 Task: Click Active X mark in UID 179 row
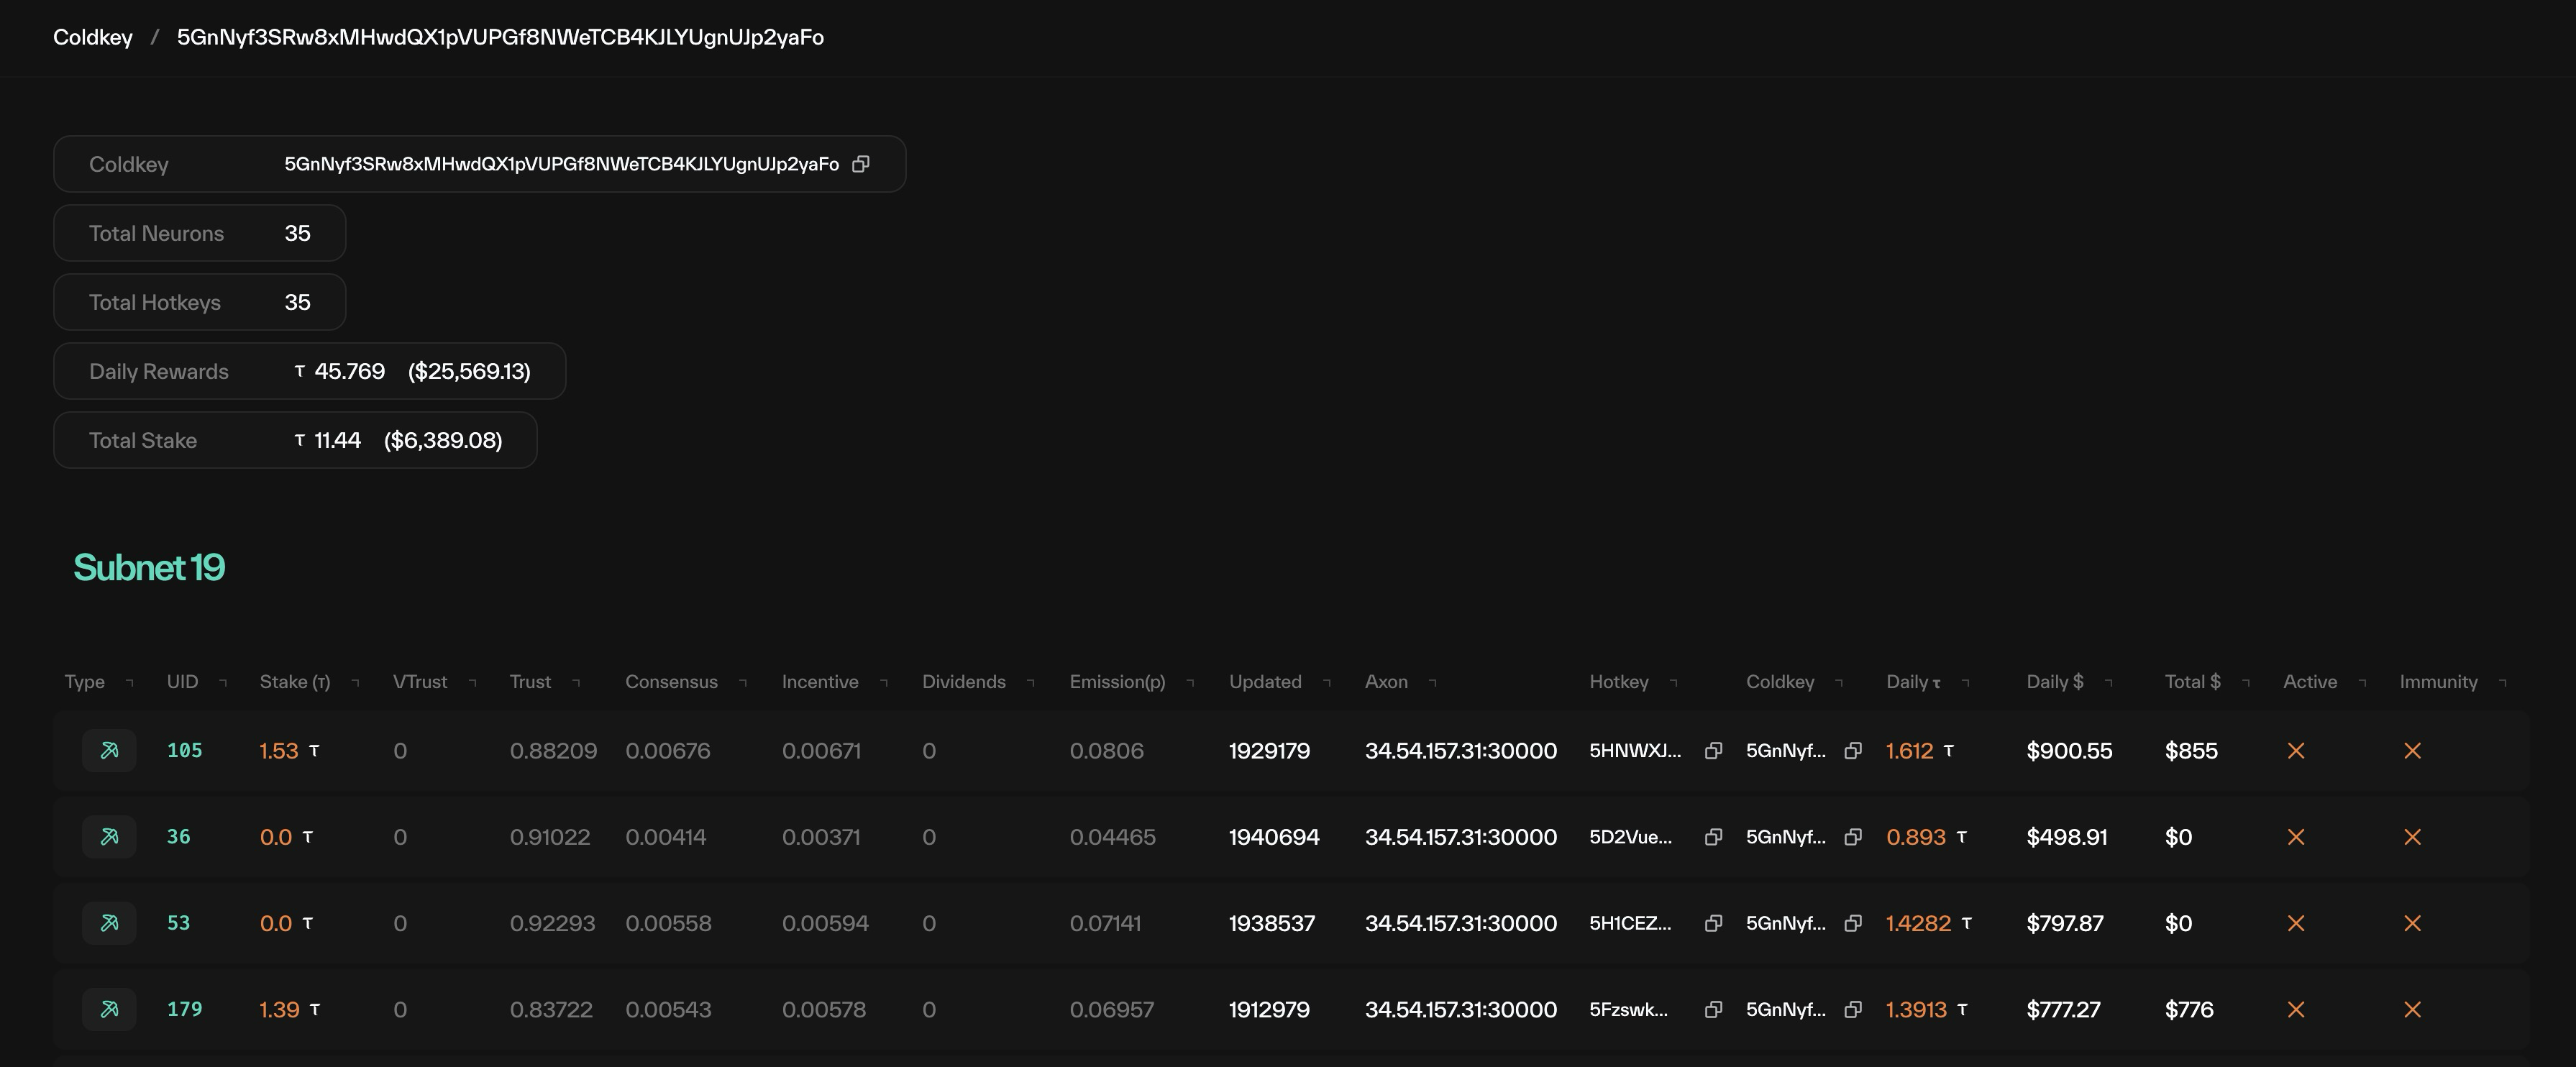(2296, 1010)
